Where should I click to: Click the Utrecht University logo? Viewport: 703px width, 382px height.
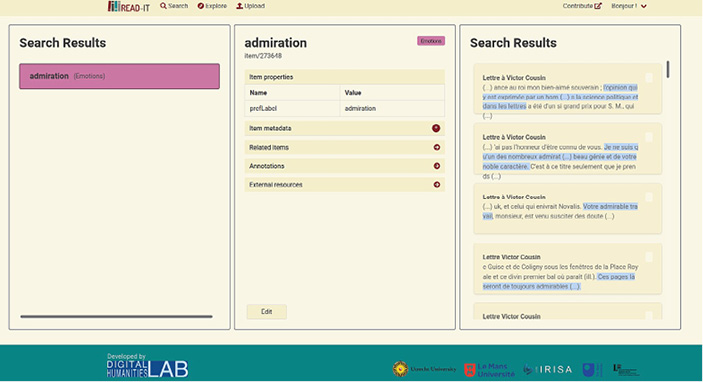tap(424, 369)
